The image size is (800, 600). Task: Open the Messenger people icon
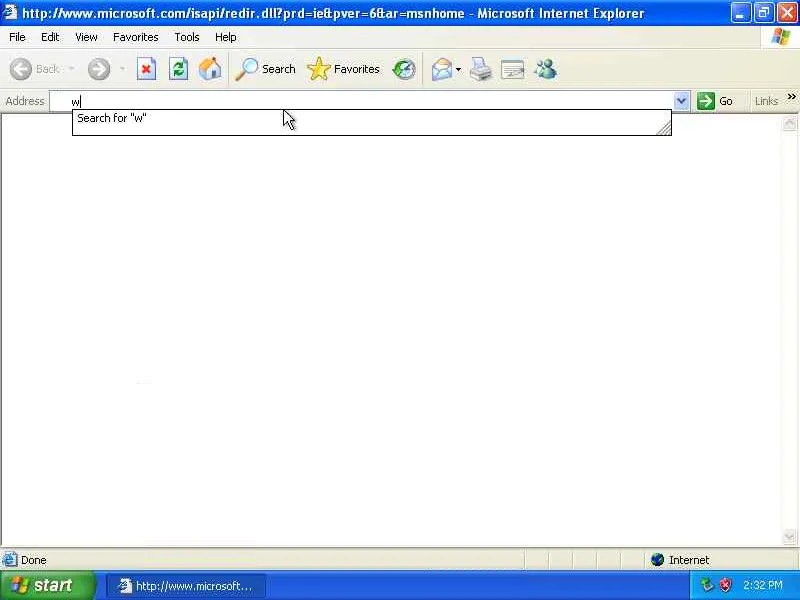tap(545, 69)
